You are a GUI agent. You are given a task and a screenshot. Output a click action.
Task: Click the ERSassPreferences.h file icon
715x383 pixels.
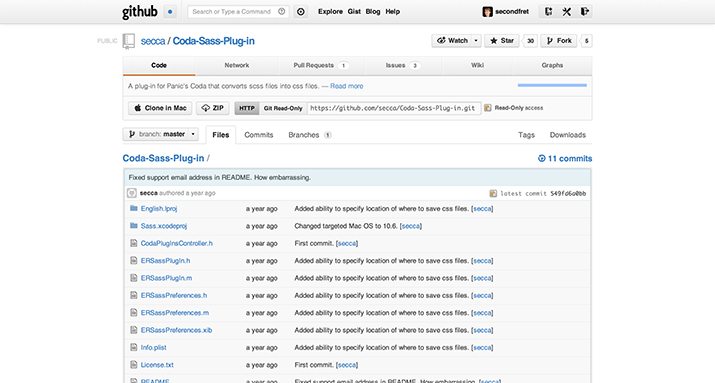tap(134, 295)
